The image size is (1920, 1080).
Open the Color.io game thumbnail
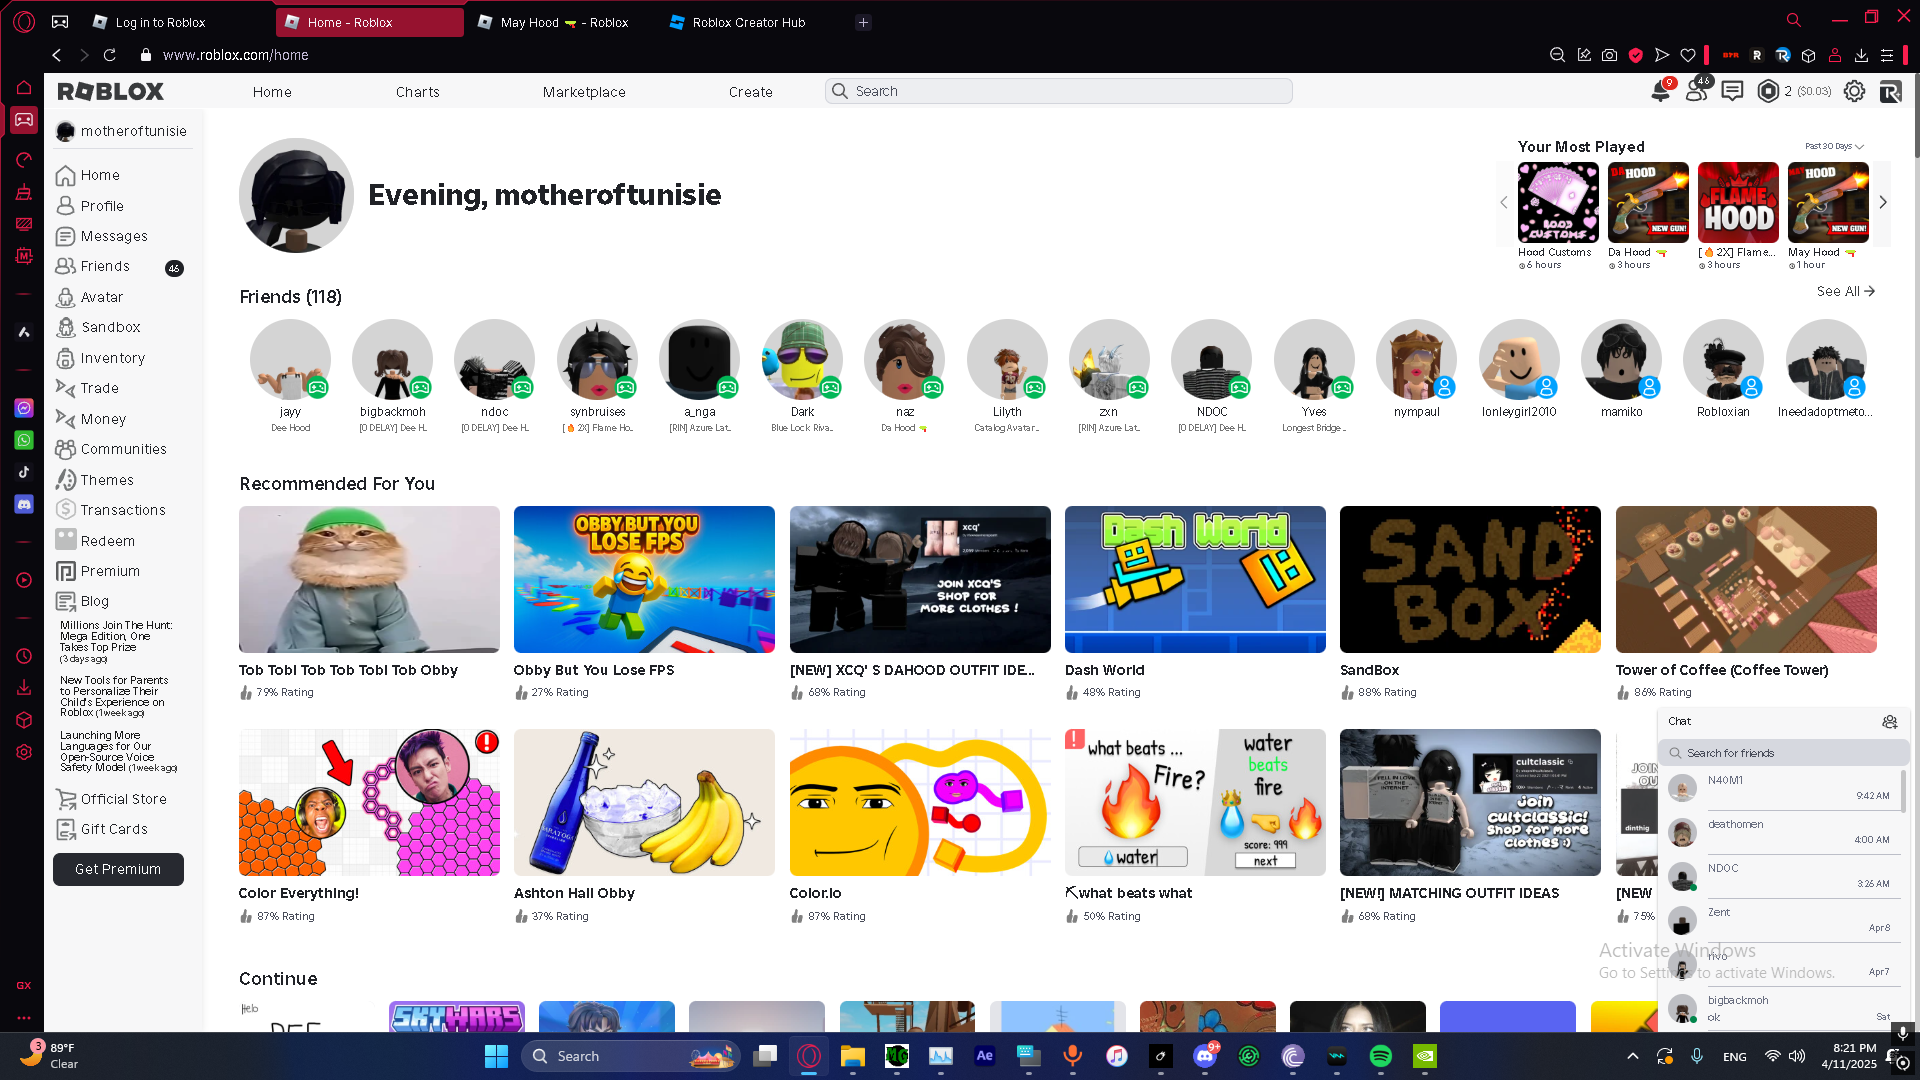(920, 802)
